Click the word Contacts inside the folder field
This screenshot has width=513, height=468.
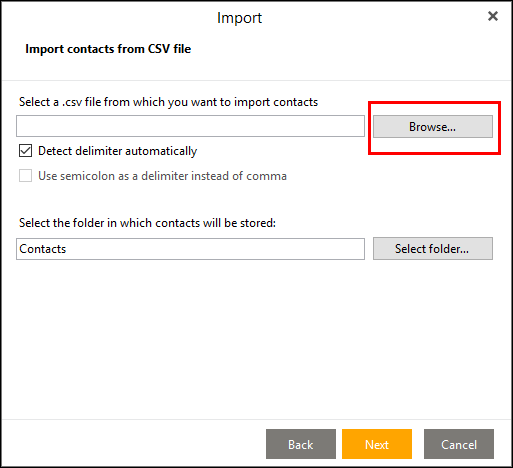coord(43,249)
